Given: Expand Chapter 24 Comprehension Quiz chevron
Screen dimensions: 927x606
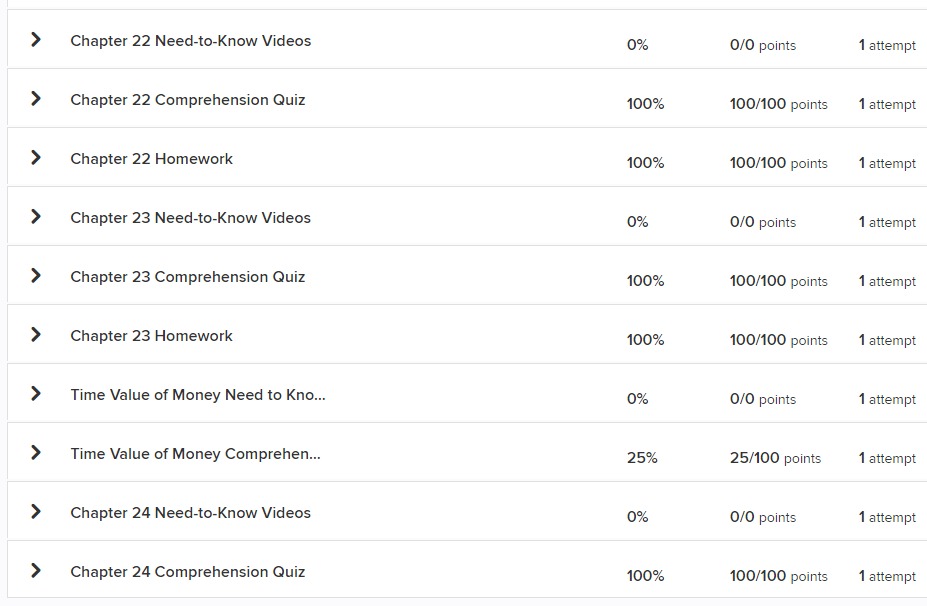Looking at the screenshot, I should (x=36, y=571).
